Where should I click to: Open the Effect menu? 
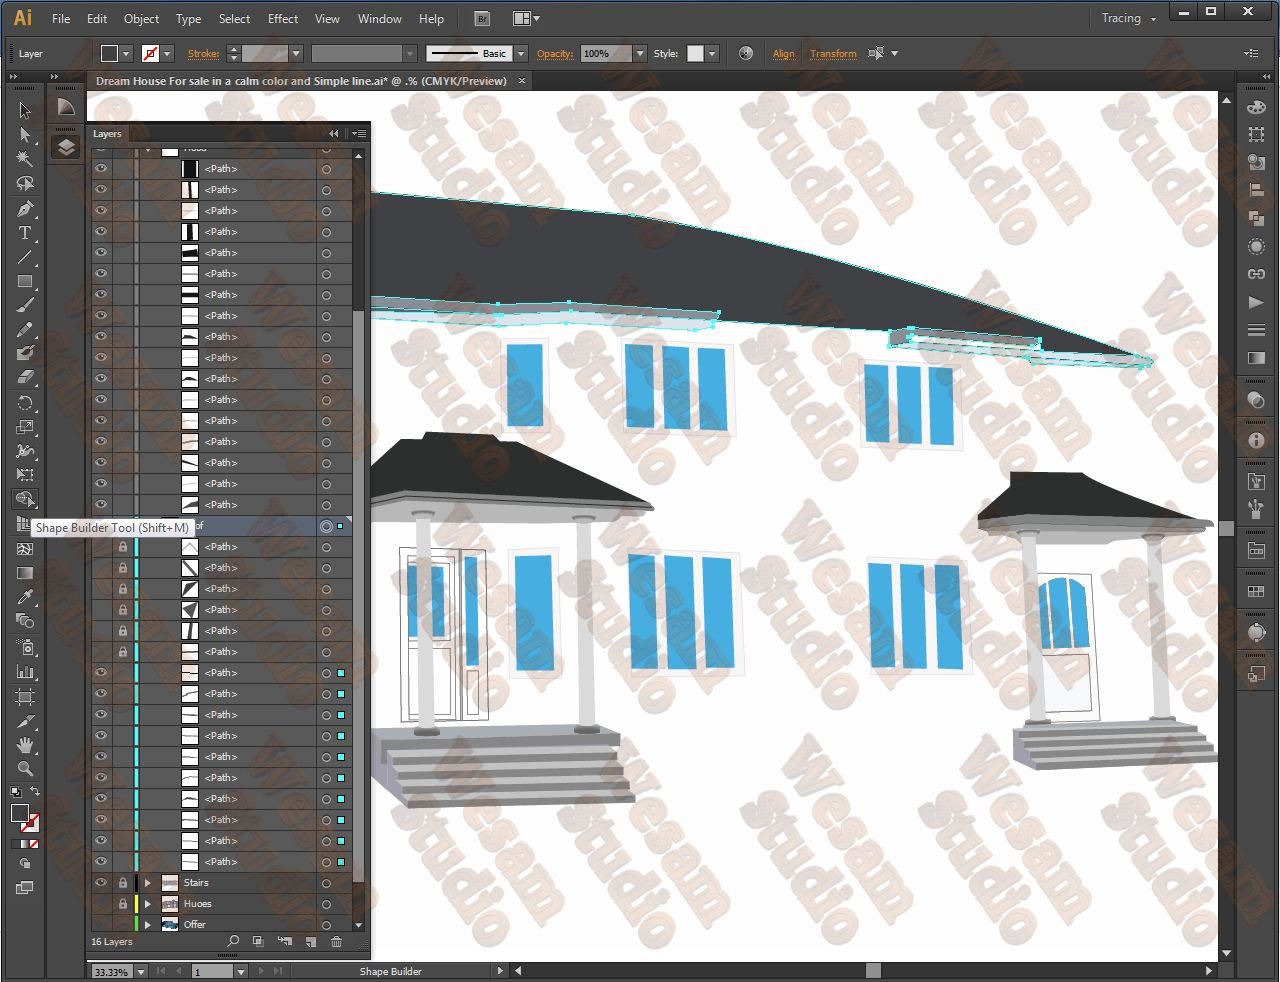[x=283, y=19]
